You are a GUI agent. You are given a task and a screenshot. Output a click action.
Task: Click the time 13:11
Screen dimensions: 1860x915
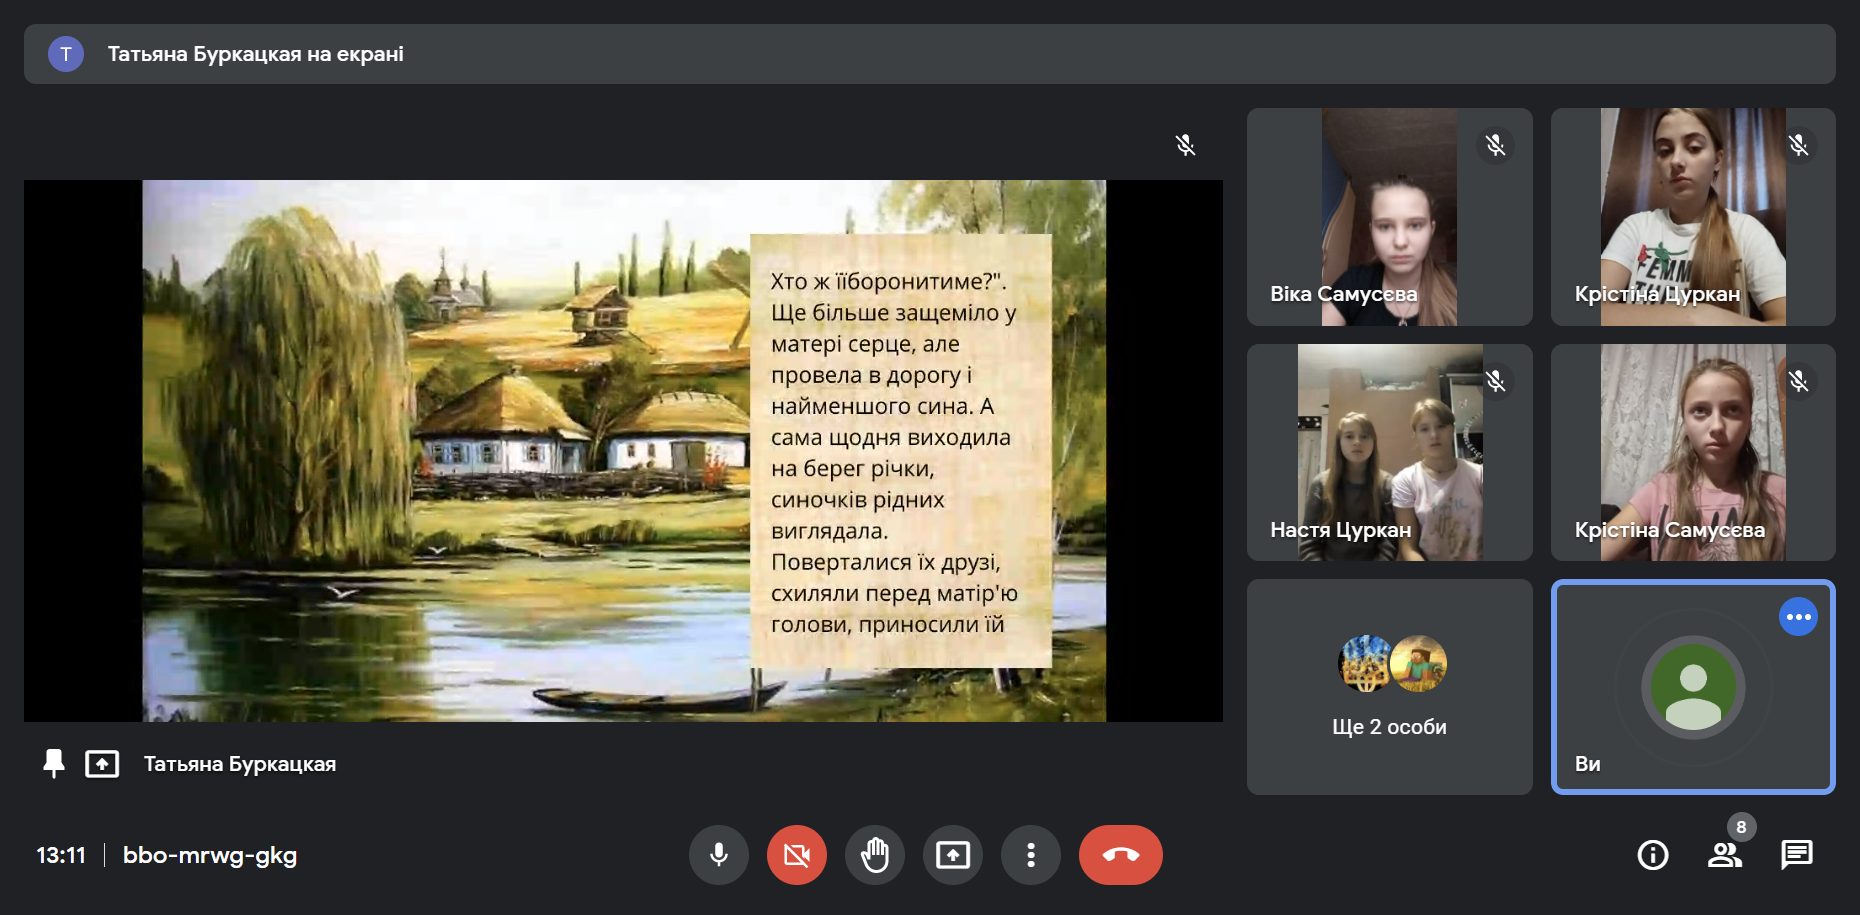pyautogui.click(x=61, y=855)
